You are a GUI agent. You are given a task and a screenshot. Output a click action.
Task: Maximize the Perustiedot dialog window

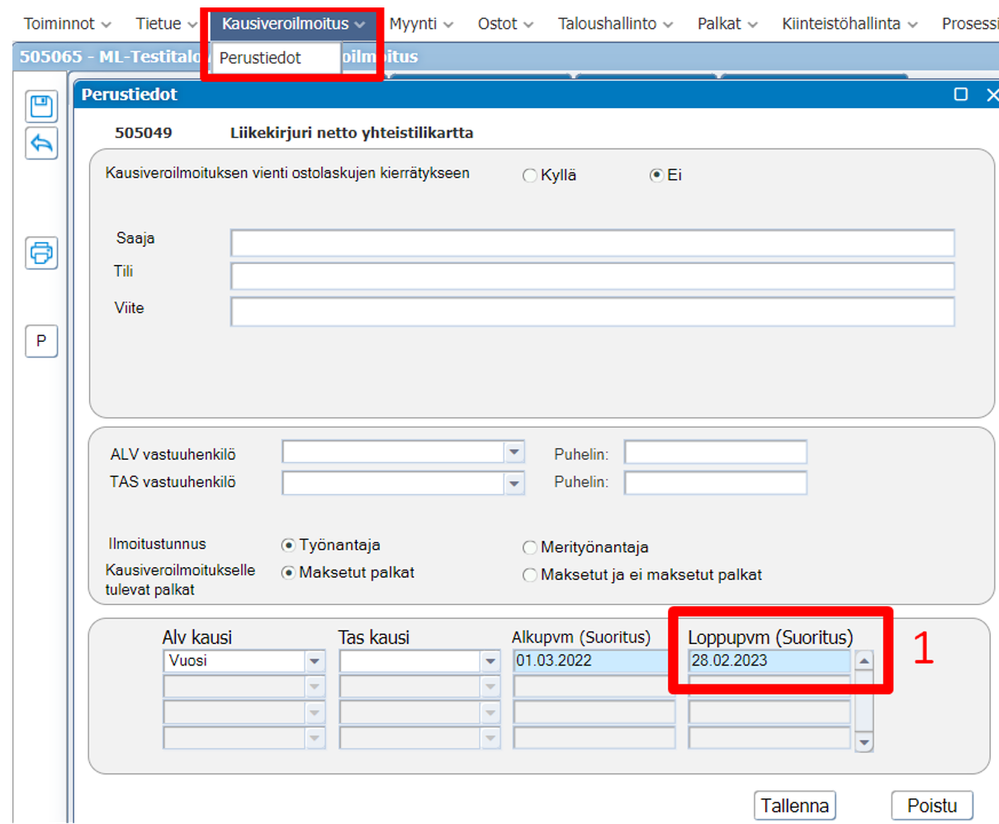coord(961,94)
